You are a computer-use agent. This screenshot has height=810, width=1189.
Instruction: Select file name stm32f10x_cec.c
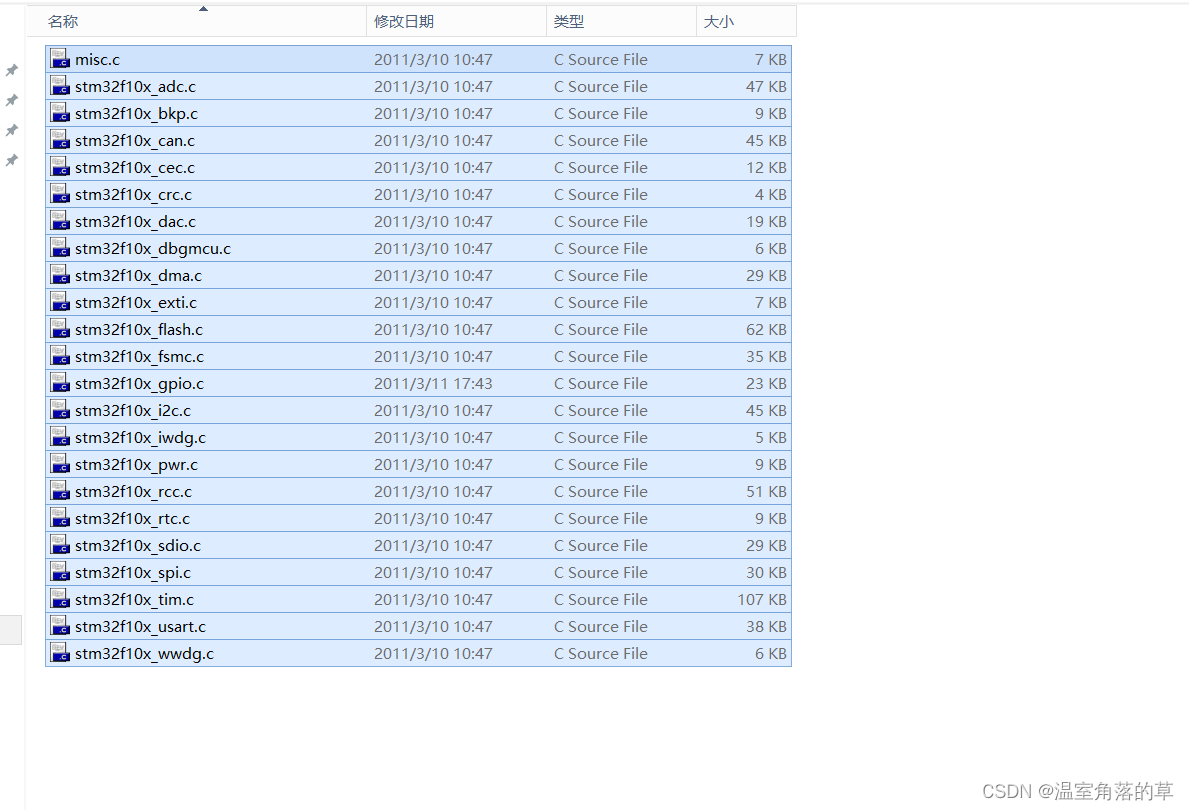(135, 168)
